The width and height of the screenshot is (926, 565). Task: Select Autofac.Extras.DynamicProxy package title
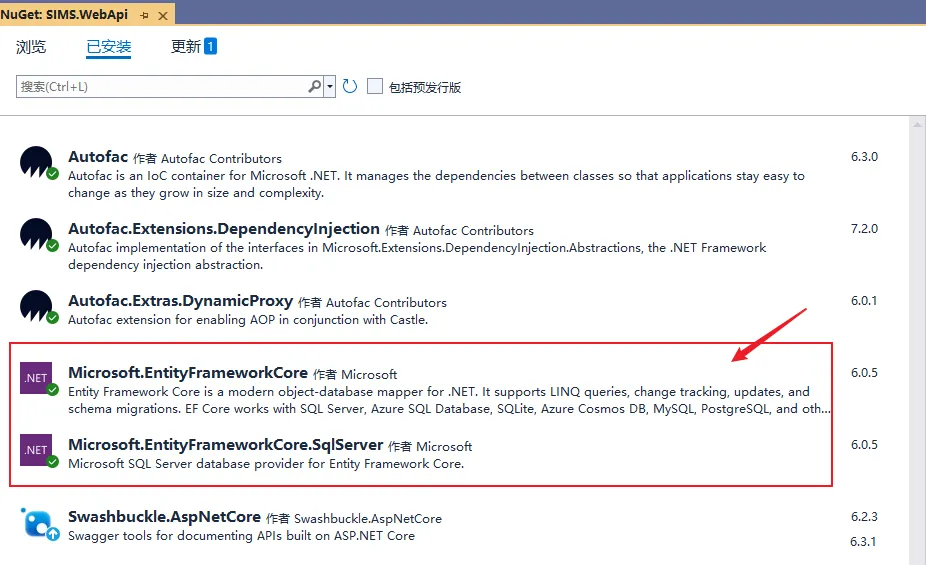[x=180, y=301]
